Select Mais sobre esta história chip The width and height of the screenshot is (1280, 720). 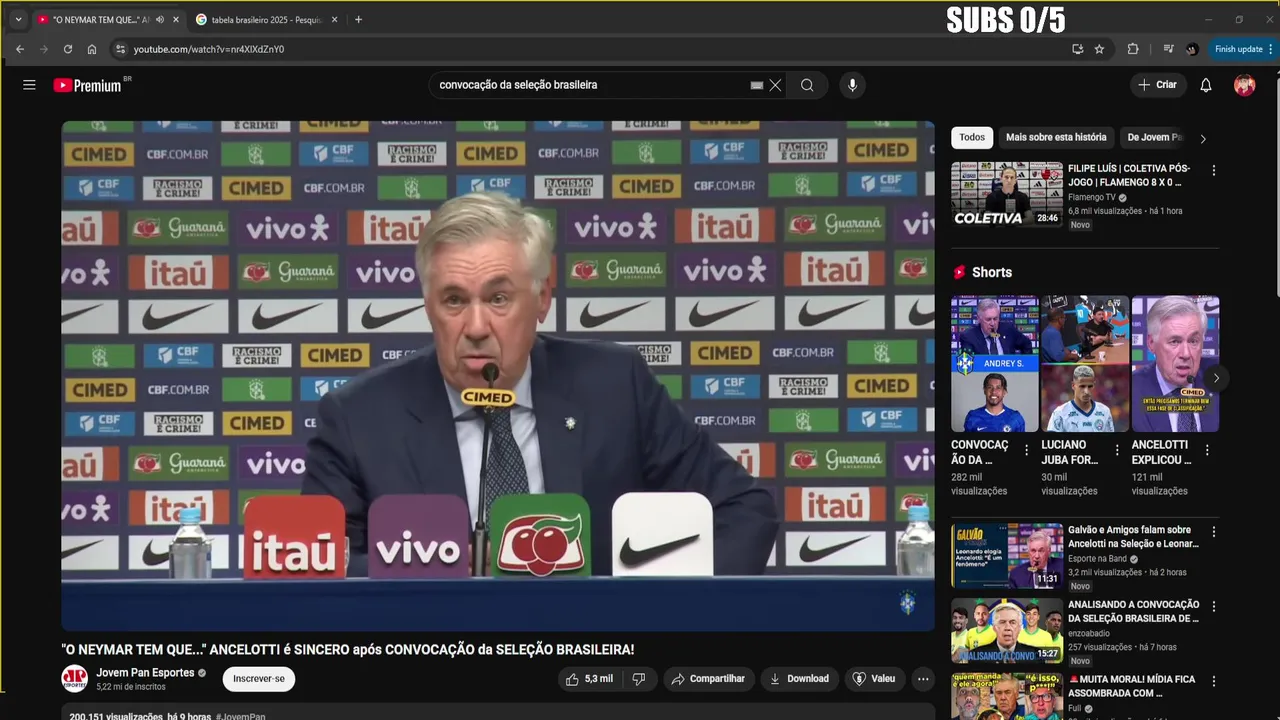click(x=1056, y=138)
